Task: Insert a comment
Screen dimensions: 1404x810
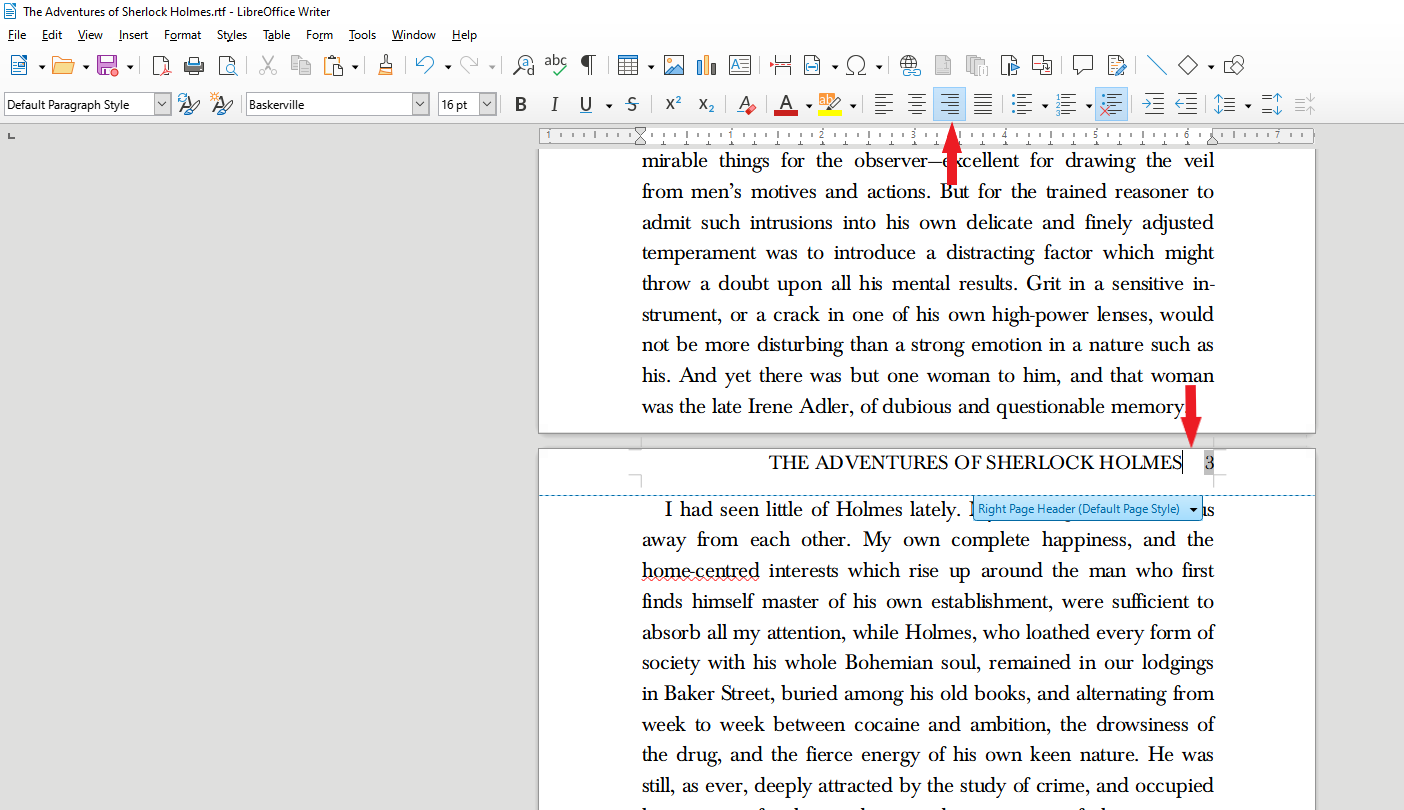Action: [x=1083, y=66]
